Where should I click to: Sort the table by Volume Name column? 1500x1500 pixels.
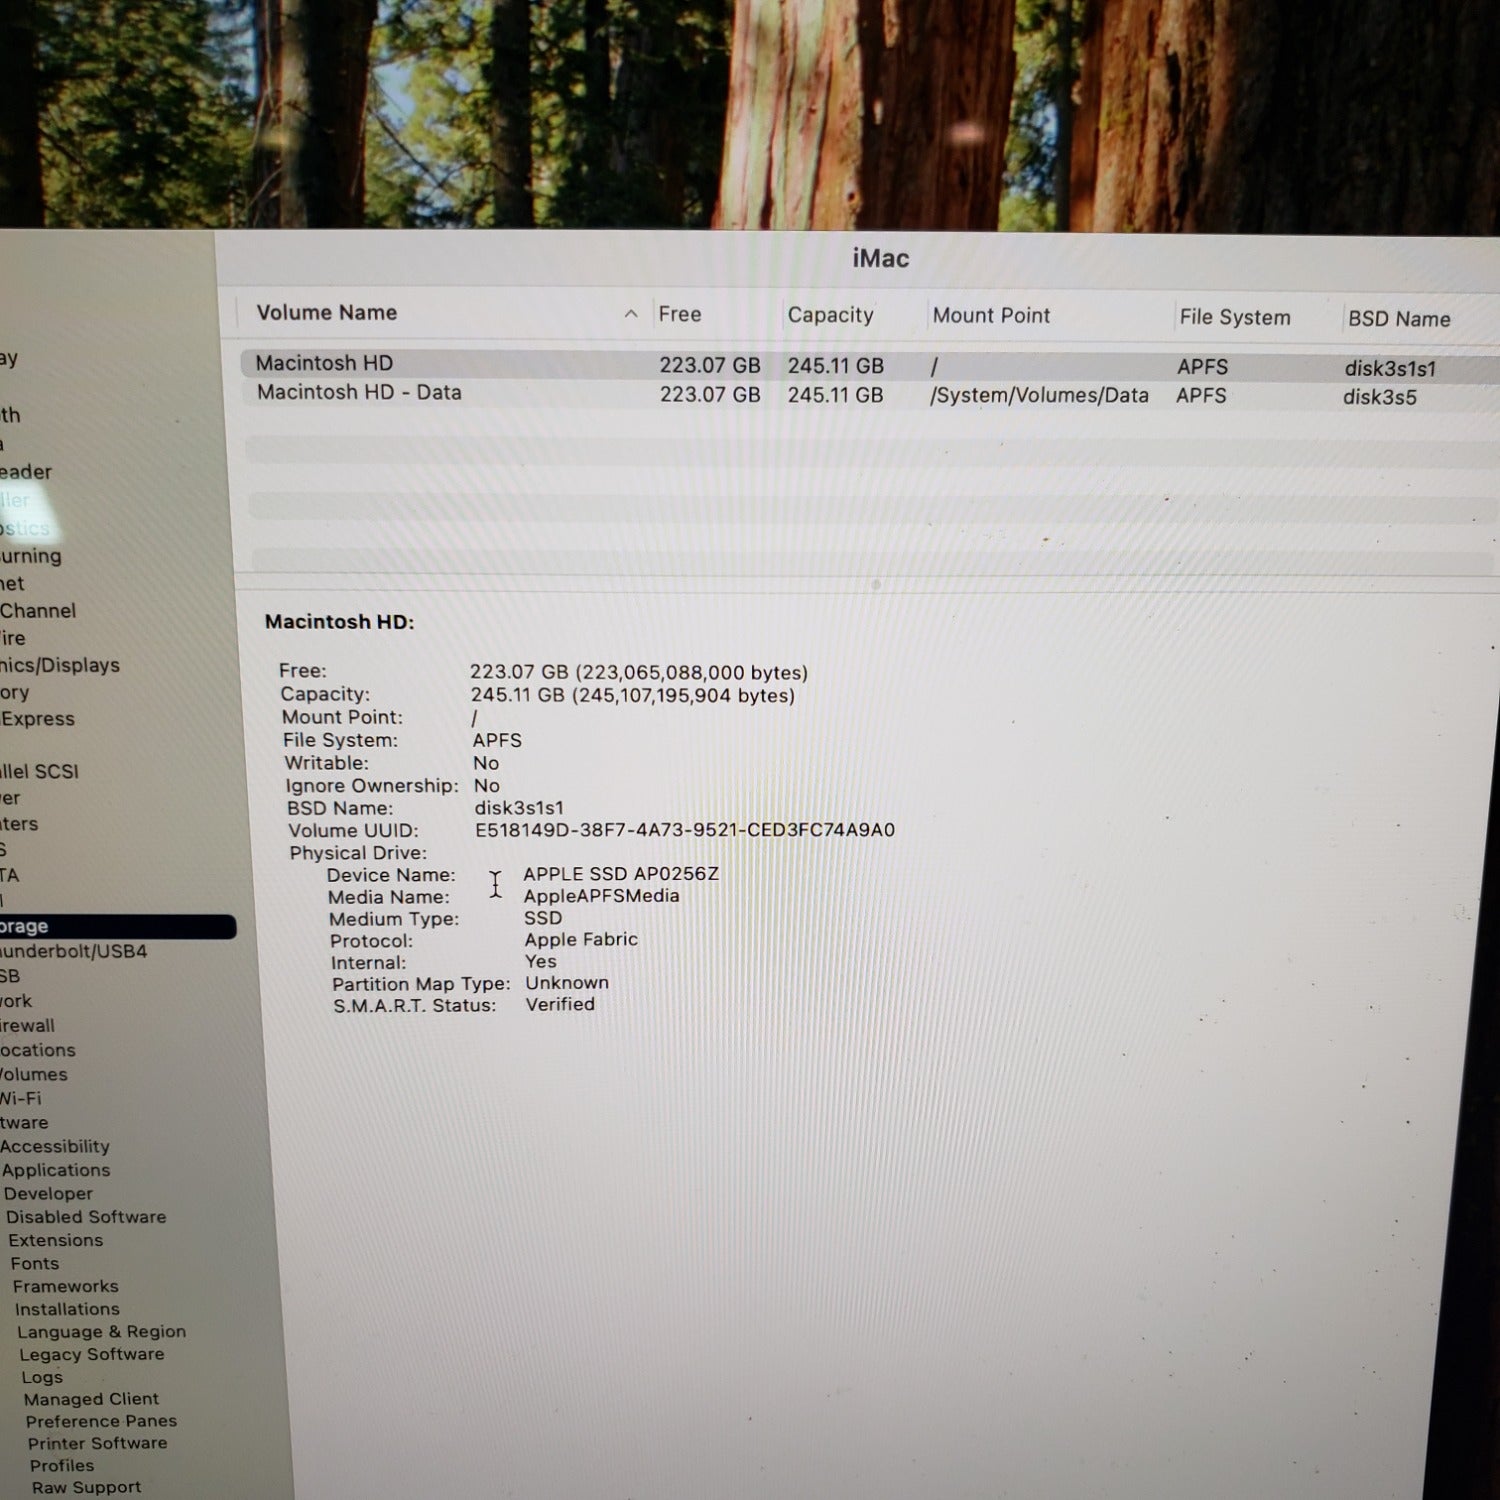pyautogui.click(x=326, y=313)
